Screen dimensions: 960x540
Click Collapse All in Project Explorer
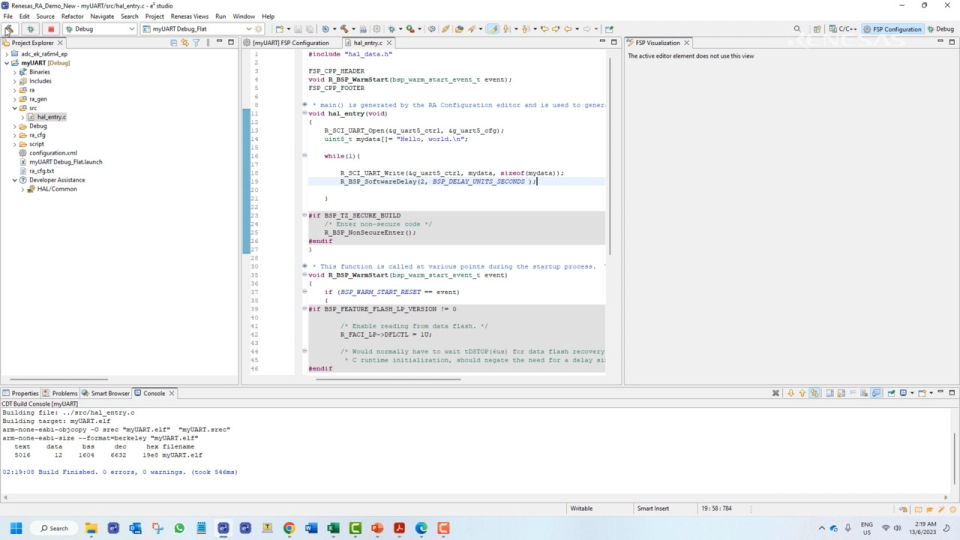pyautogui.click(x=173, y=43)
